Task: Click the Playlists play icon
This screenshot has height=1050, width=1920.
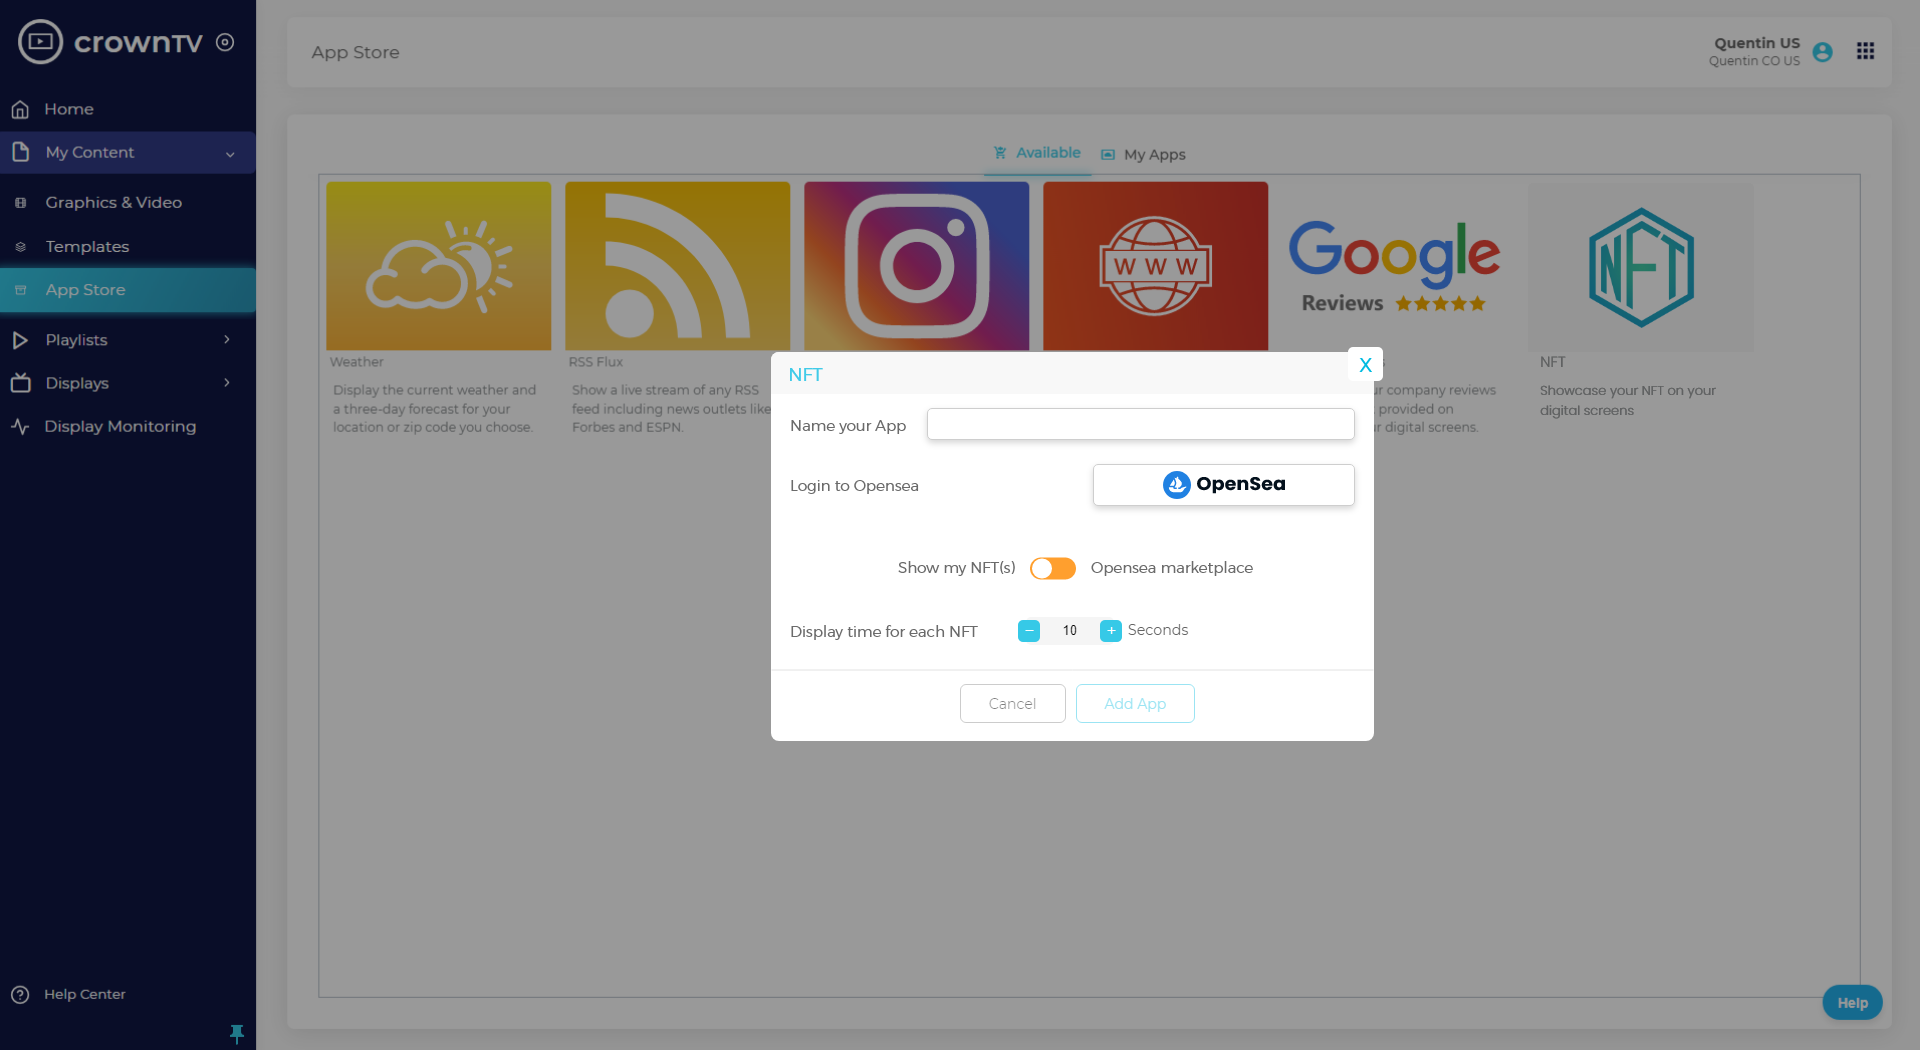Action: tap(20, 340)
